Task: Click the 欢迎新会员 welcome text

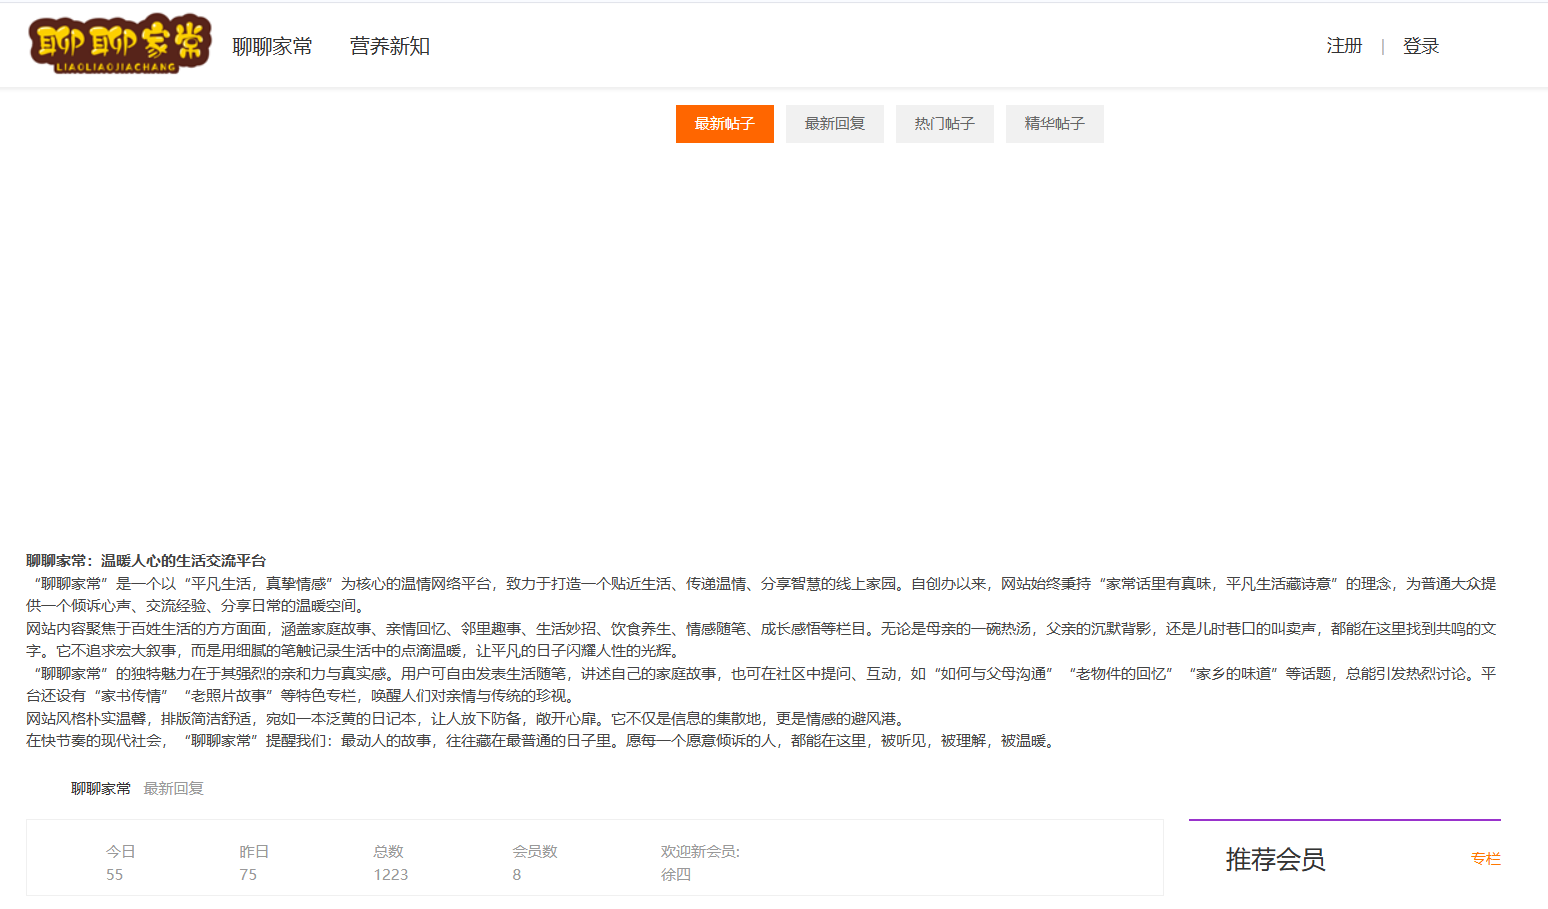Action: pos(699,851)
